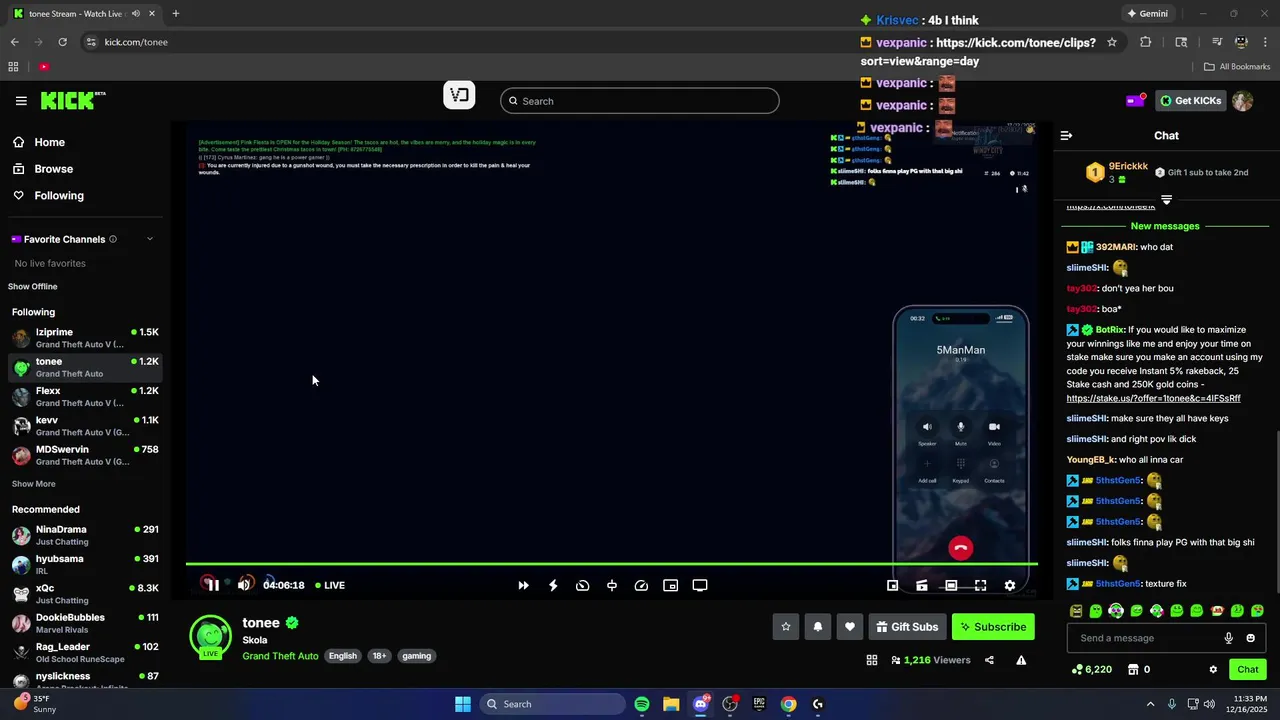Open chat settings gear icon
1280x720 pixels.
(x=1213, y=669)
